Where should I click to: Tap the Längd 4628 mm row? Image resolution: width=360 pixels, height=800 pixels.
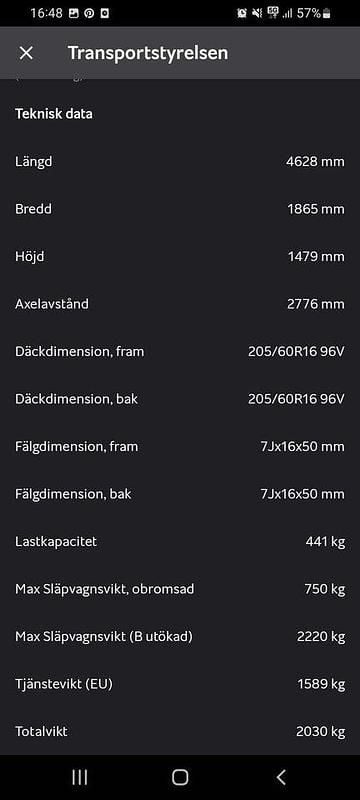(180, 162)
